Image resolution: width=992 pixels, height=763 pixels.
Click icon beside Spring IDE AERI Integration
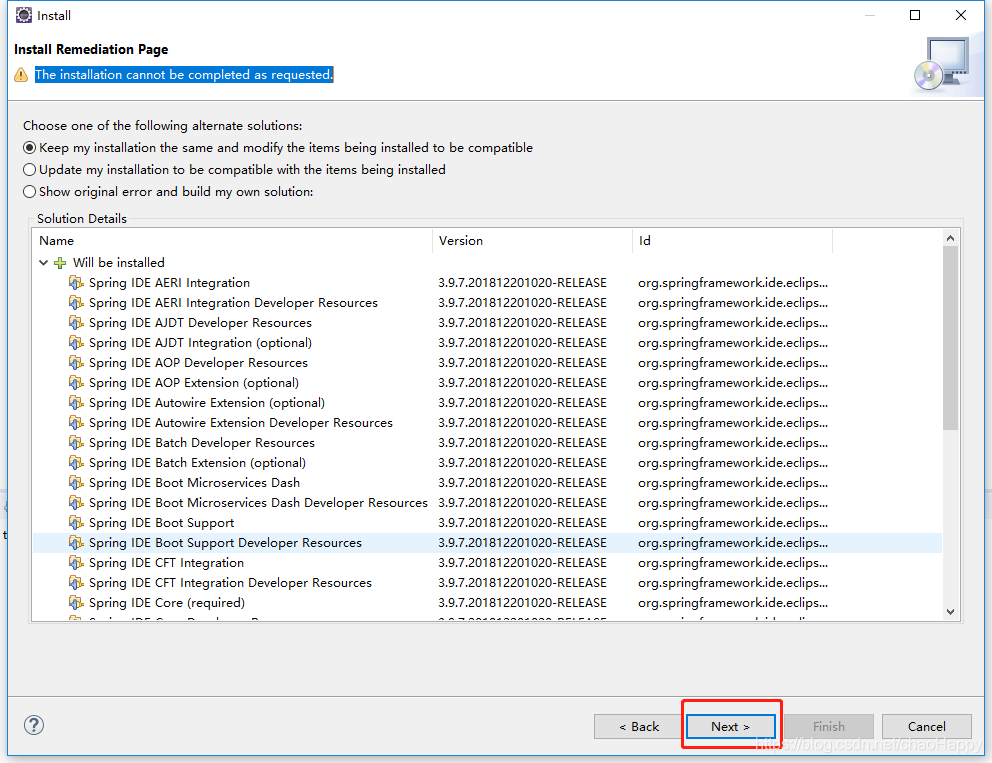tap(76, 282)
